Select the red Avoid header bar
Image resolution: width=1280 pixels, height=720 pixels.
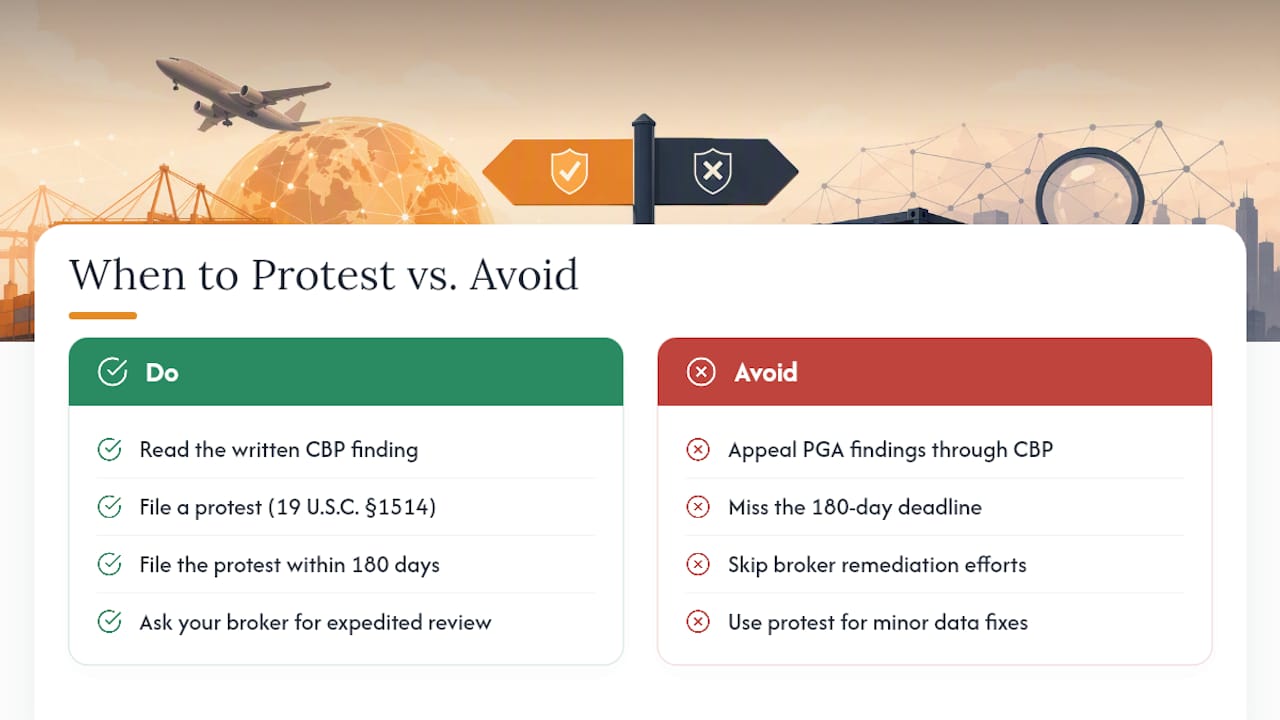click(x=935, y=372)
